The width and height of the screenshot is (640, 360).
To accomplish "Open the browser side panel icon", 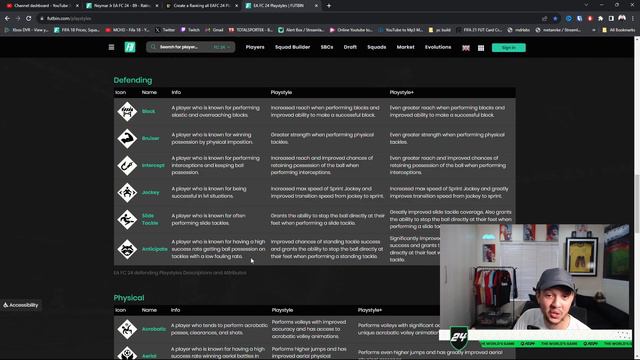I will (611, 18).
